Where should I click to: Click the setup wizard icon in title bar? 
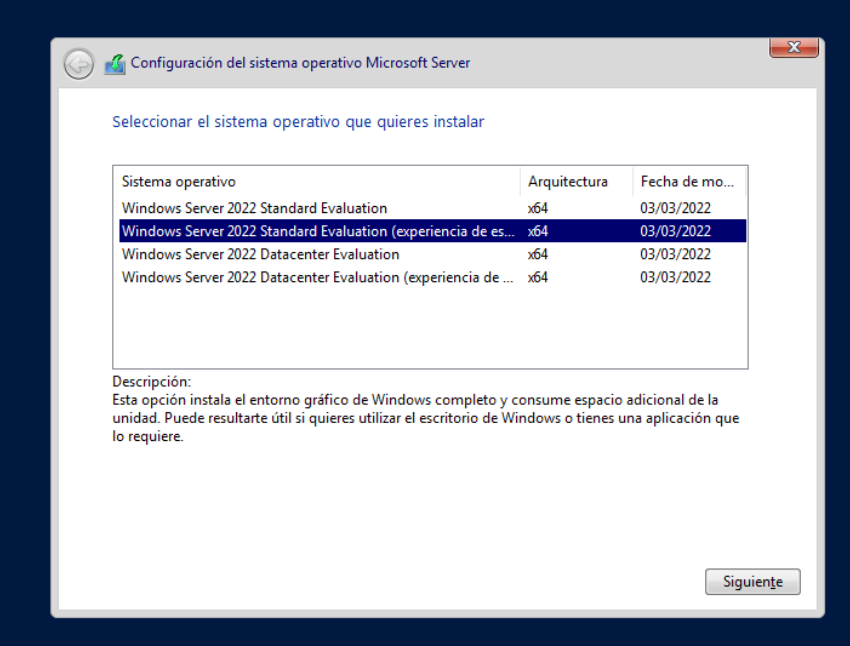pyautogui.click(x=115, y=64)
